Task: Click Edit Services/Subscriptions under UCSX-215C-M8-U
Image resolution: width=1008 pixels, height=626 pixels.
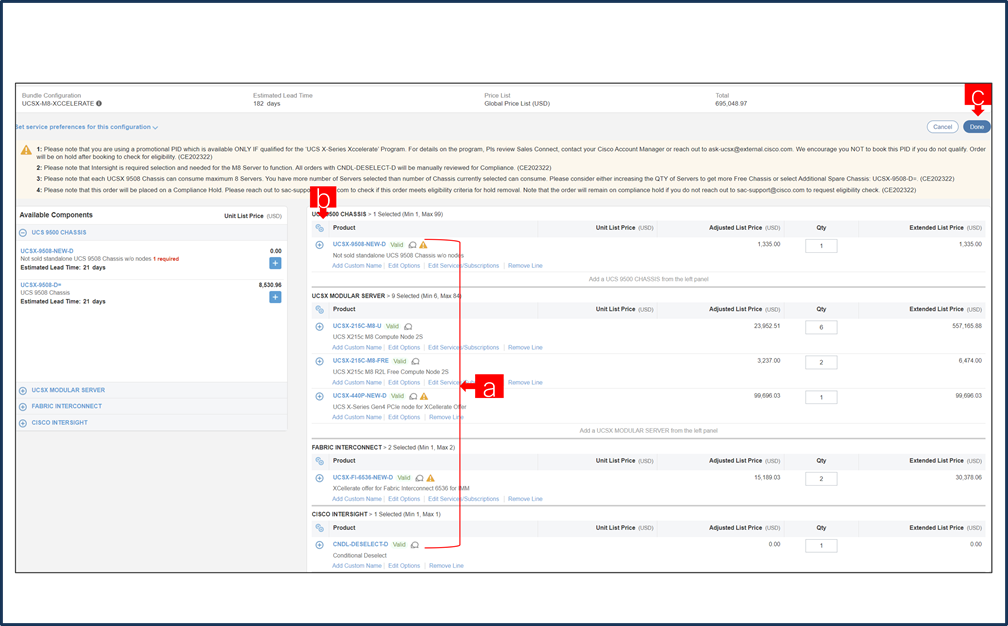Action: 464,348
